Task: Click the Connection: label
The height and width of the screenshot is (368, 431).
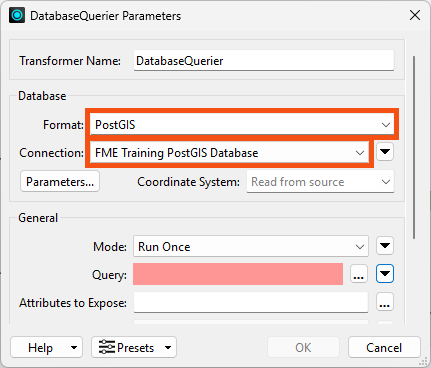Action: click(x=52, y=153)
